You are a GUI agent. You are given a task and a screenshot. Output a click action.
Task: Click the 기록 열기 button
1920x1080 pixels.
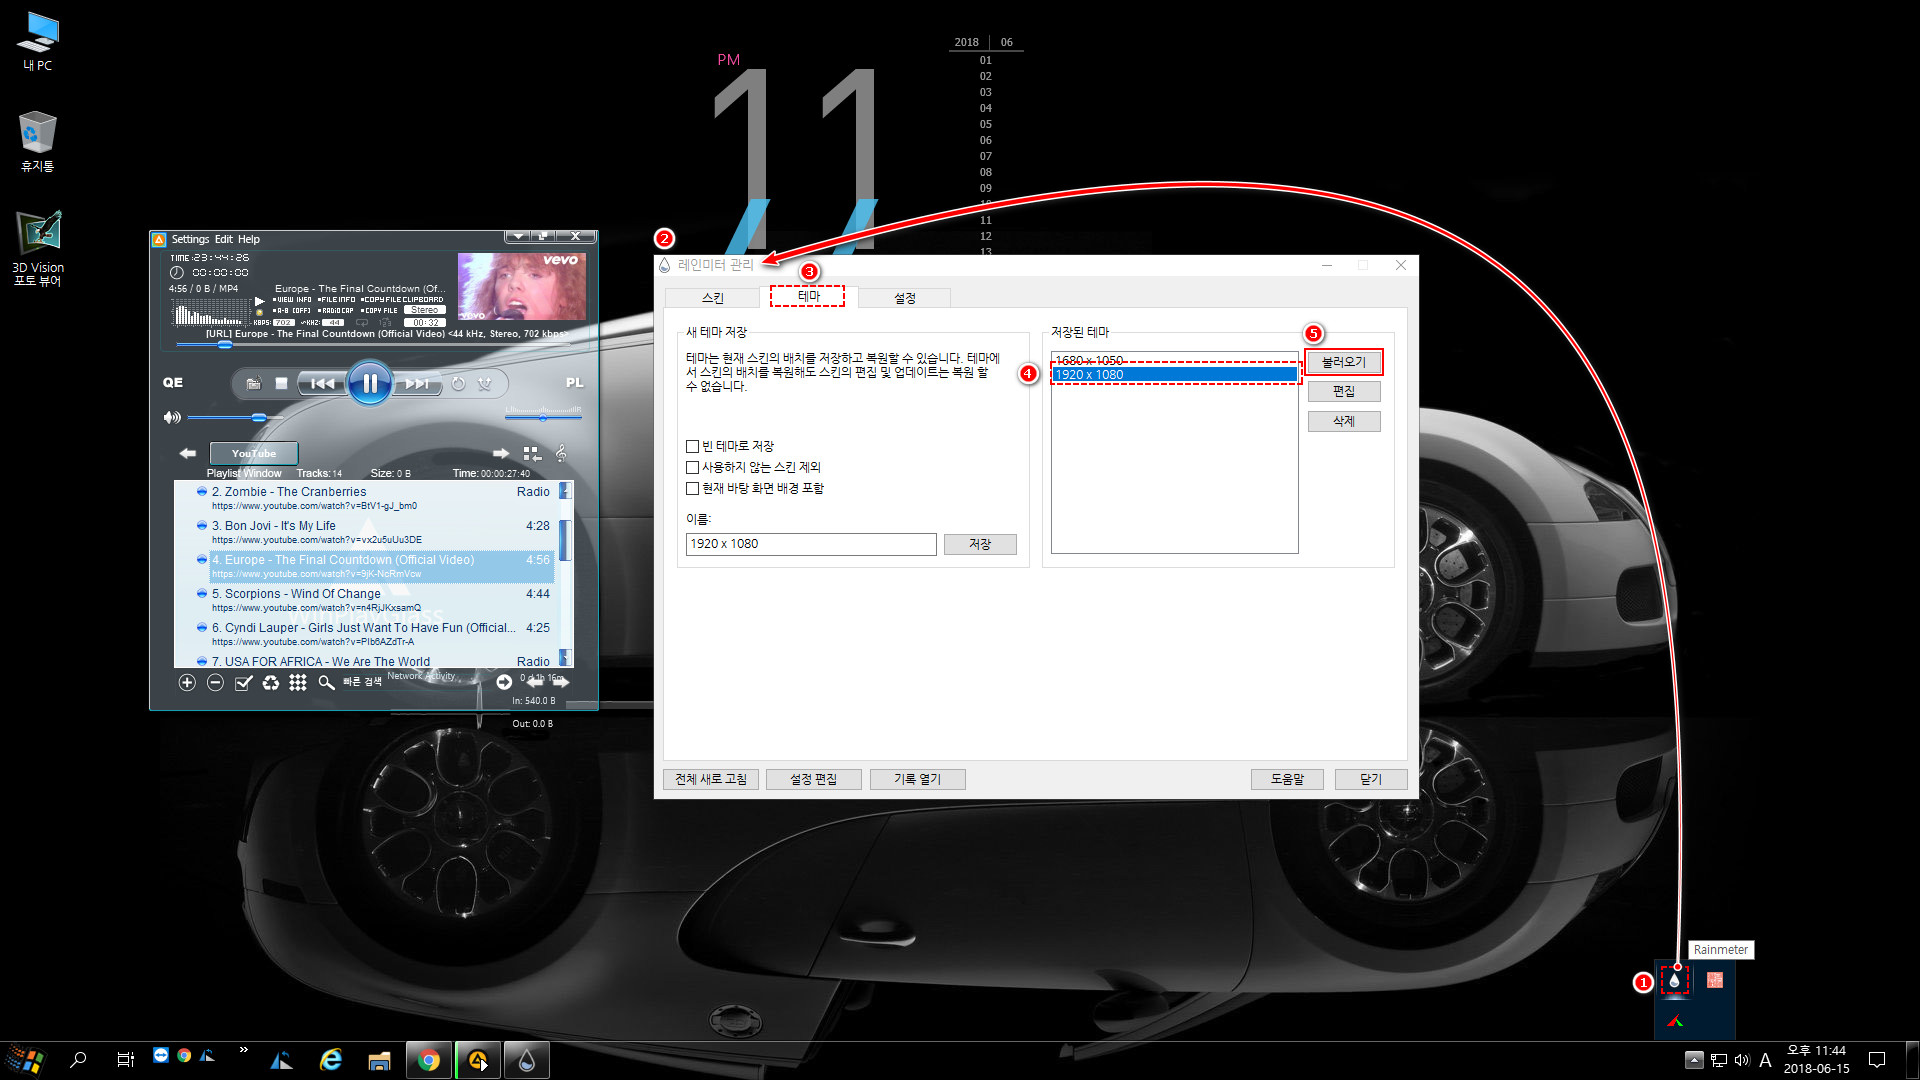tap(917, 779)
